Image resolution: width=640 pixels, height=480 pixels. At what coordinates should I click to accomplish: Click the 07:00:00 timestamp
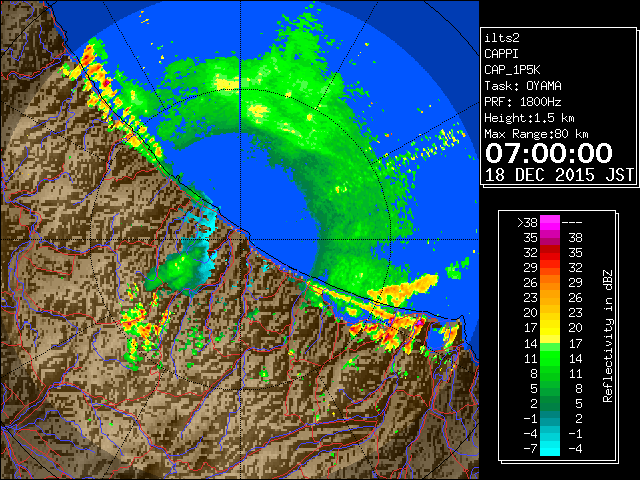(549, 153)
